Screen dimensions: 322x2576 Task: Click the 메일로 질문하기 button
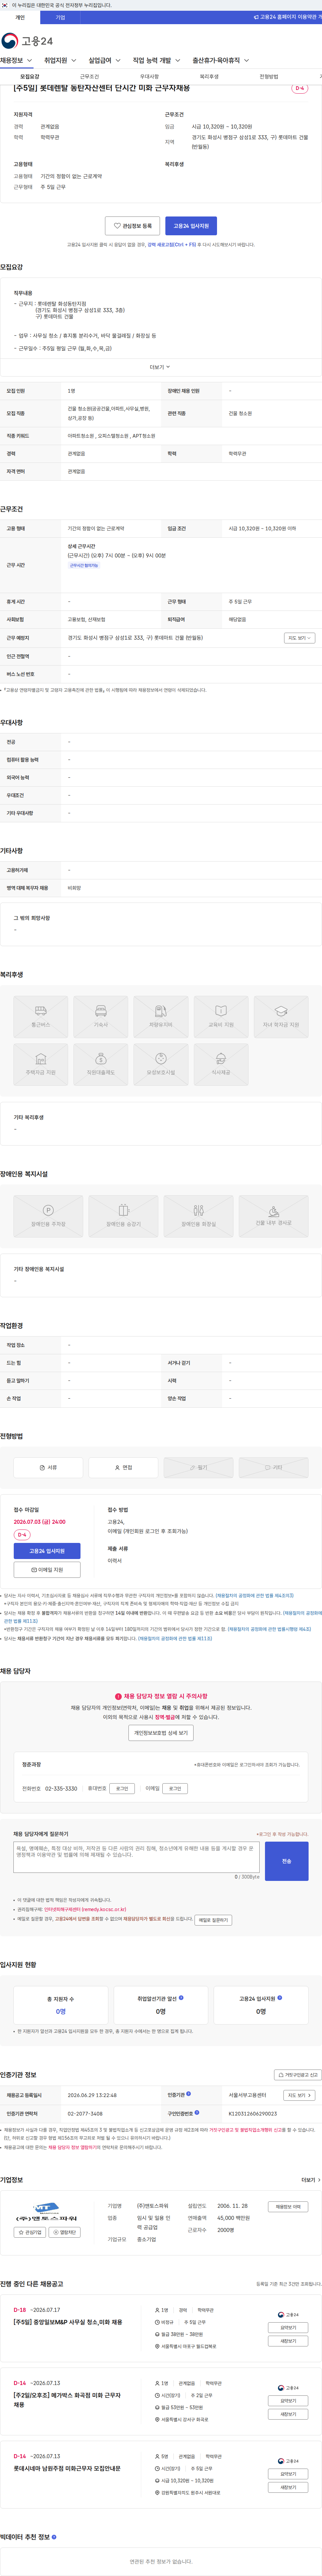pyautogui.click(x=213, y=1920)
